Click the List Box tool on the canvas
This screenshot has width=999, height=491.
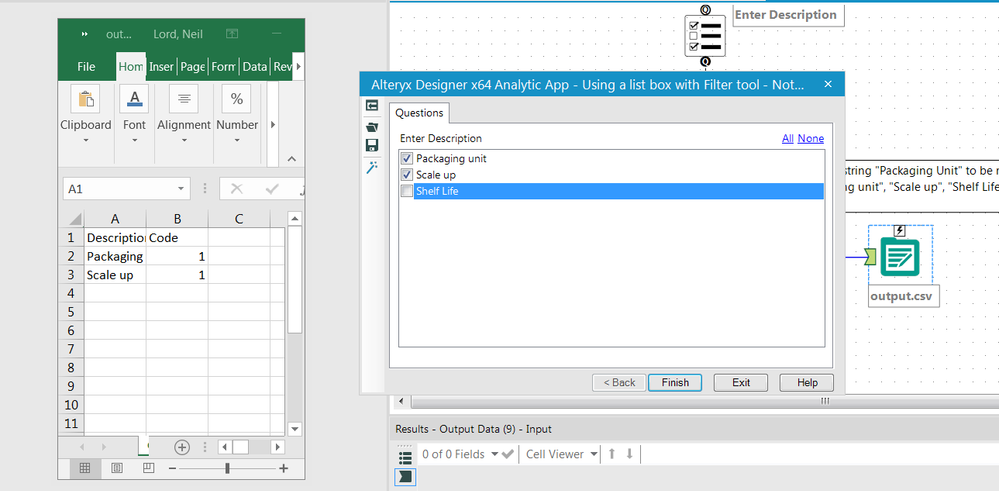[x=705, y=36]
